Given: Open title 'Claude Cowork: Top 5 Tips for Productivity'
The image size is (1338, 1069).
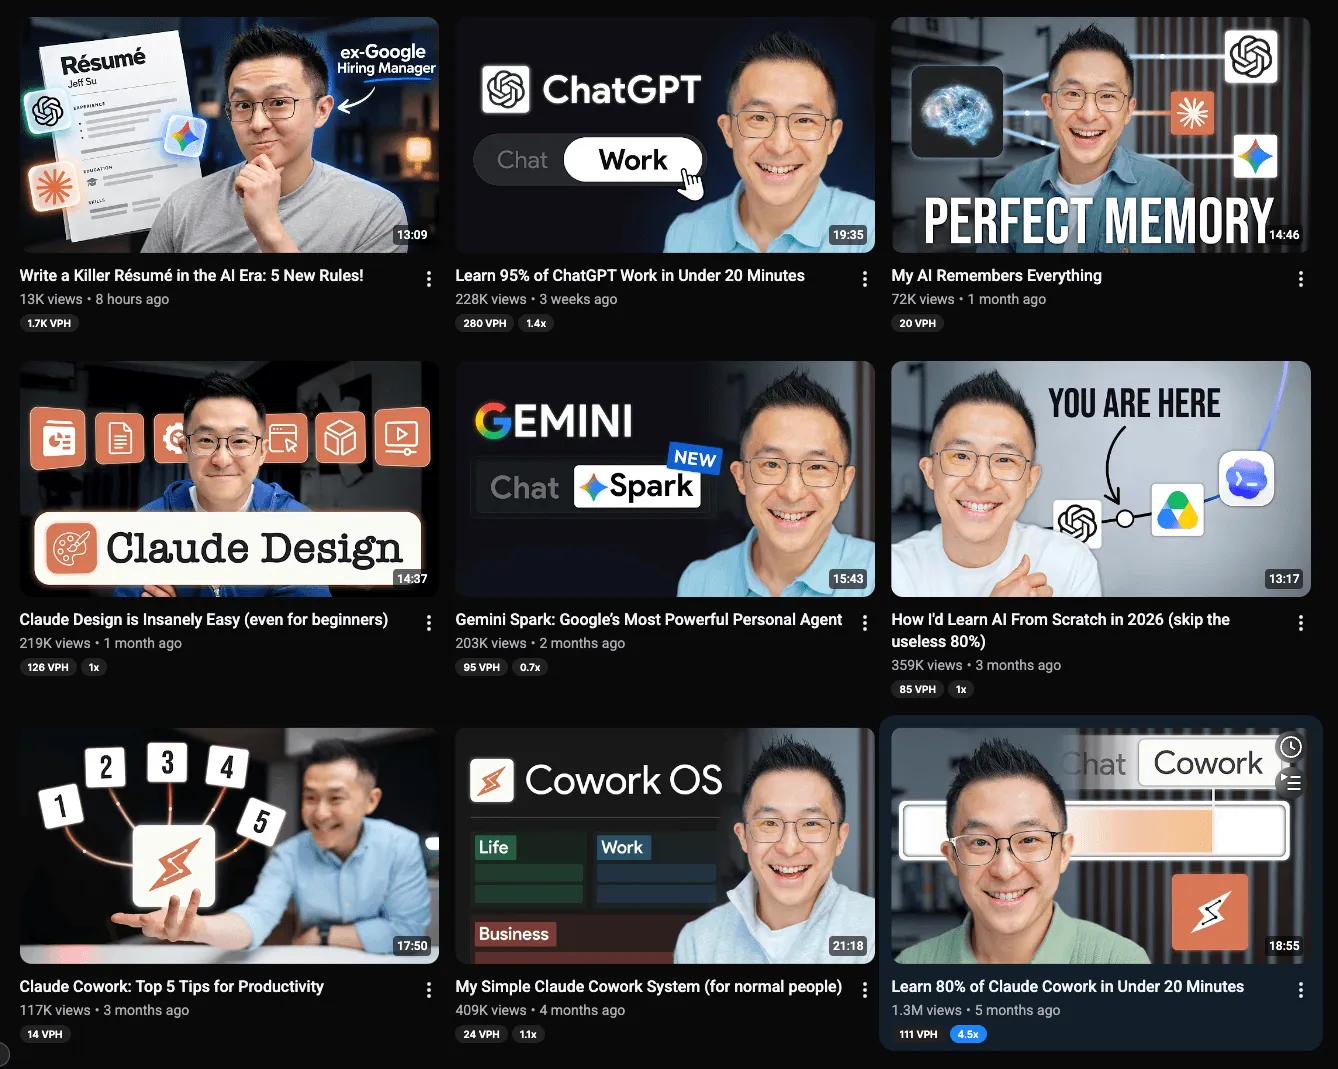Looking at the screenshot, I should point(172,986).
